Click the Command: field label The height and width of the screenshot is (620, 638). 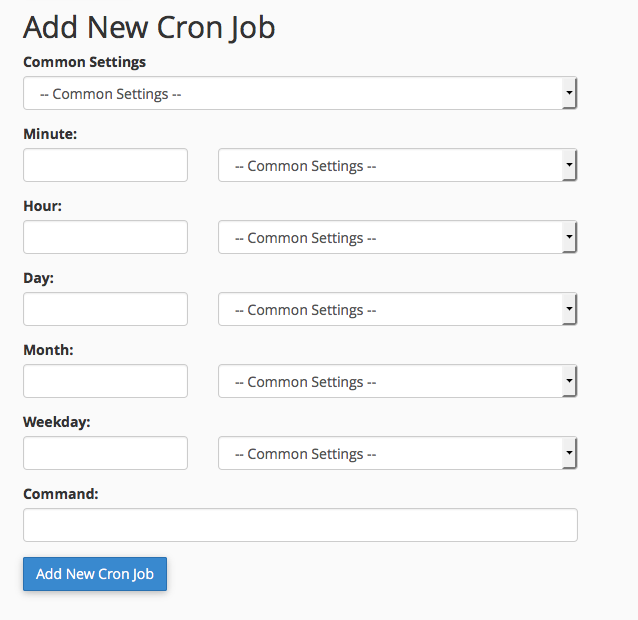point(61,494)
